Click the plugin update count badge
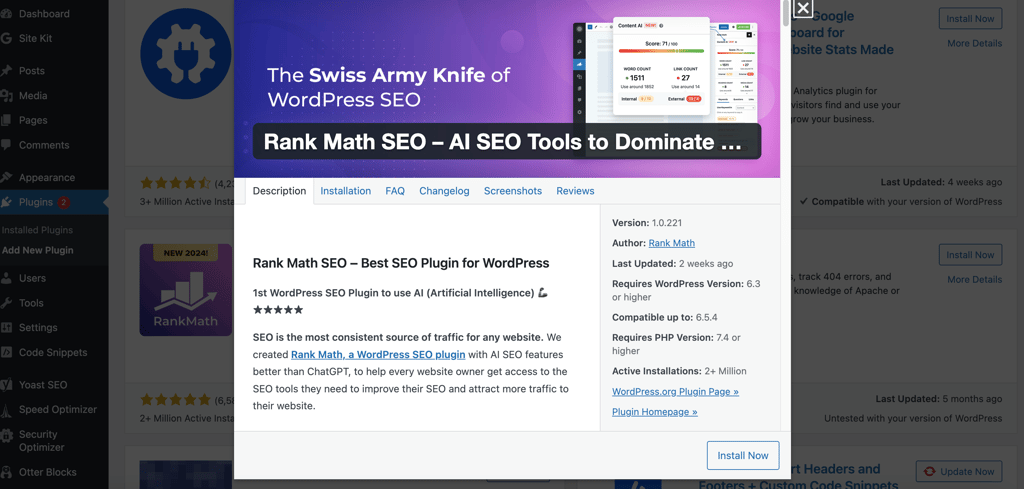This screenshot has width=1024, height=489. tap(63, 202)
